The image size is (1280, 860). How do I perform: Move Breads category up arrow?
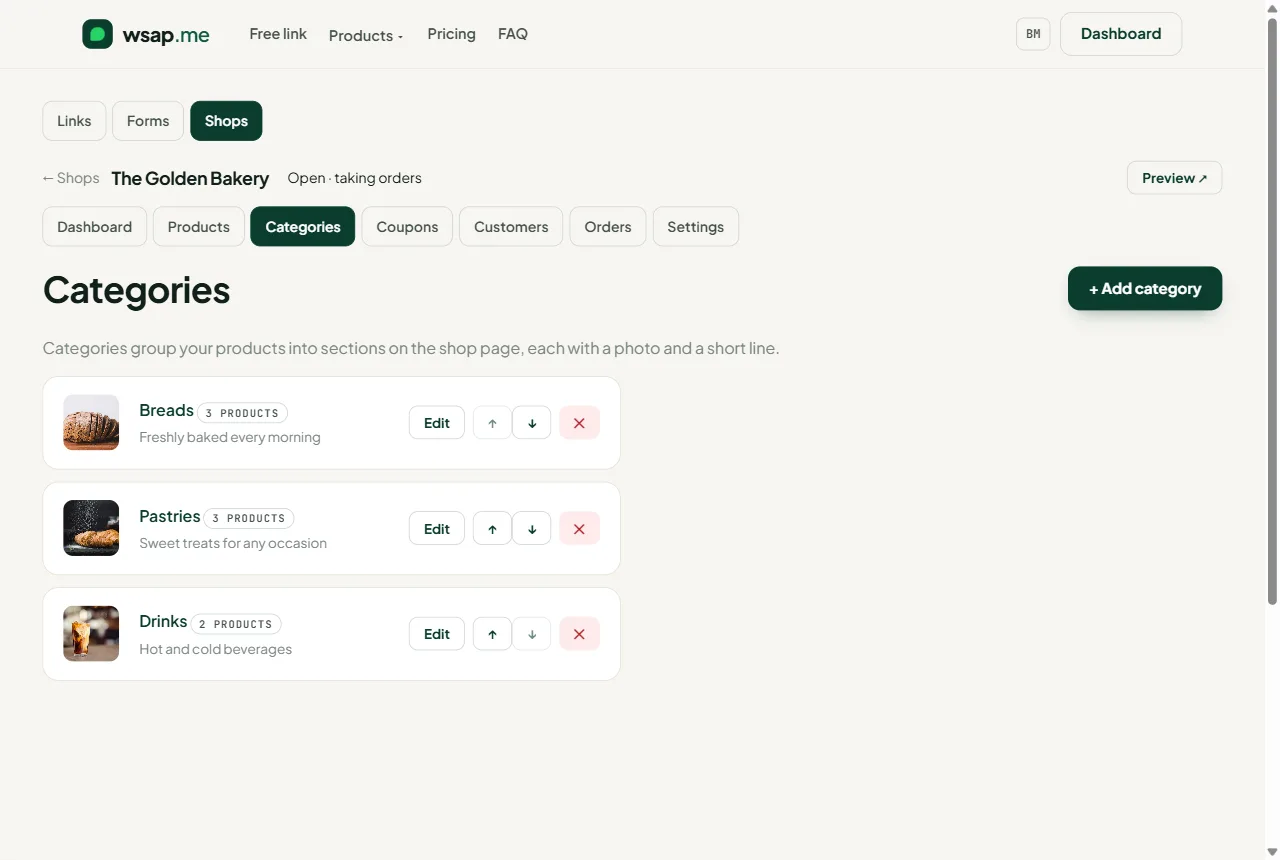point(492,423)
